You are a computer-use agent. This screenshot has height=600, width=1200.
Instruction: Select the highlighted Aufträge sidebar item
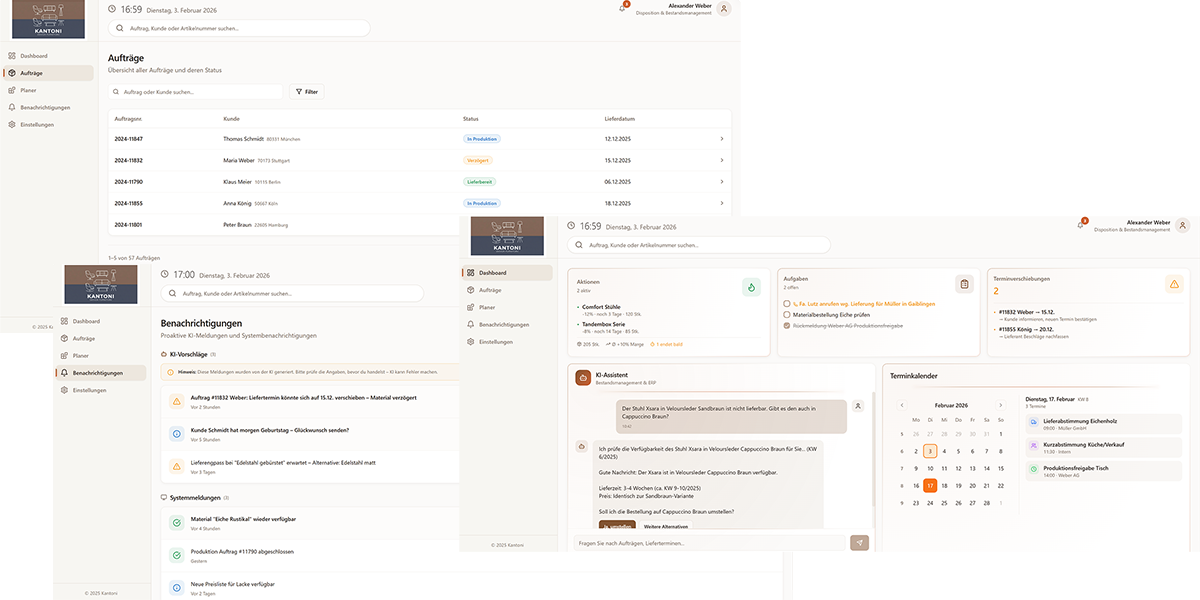[50, 73]
